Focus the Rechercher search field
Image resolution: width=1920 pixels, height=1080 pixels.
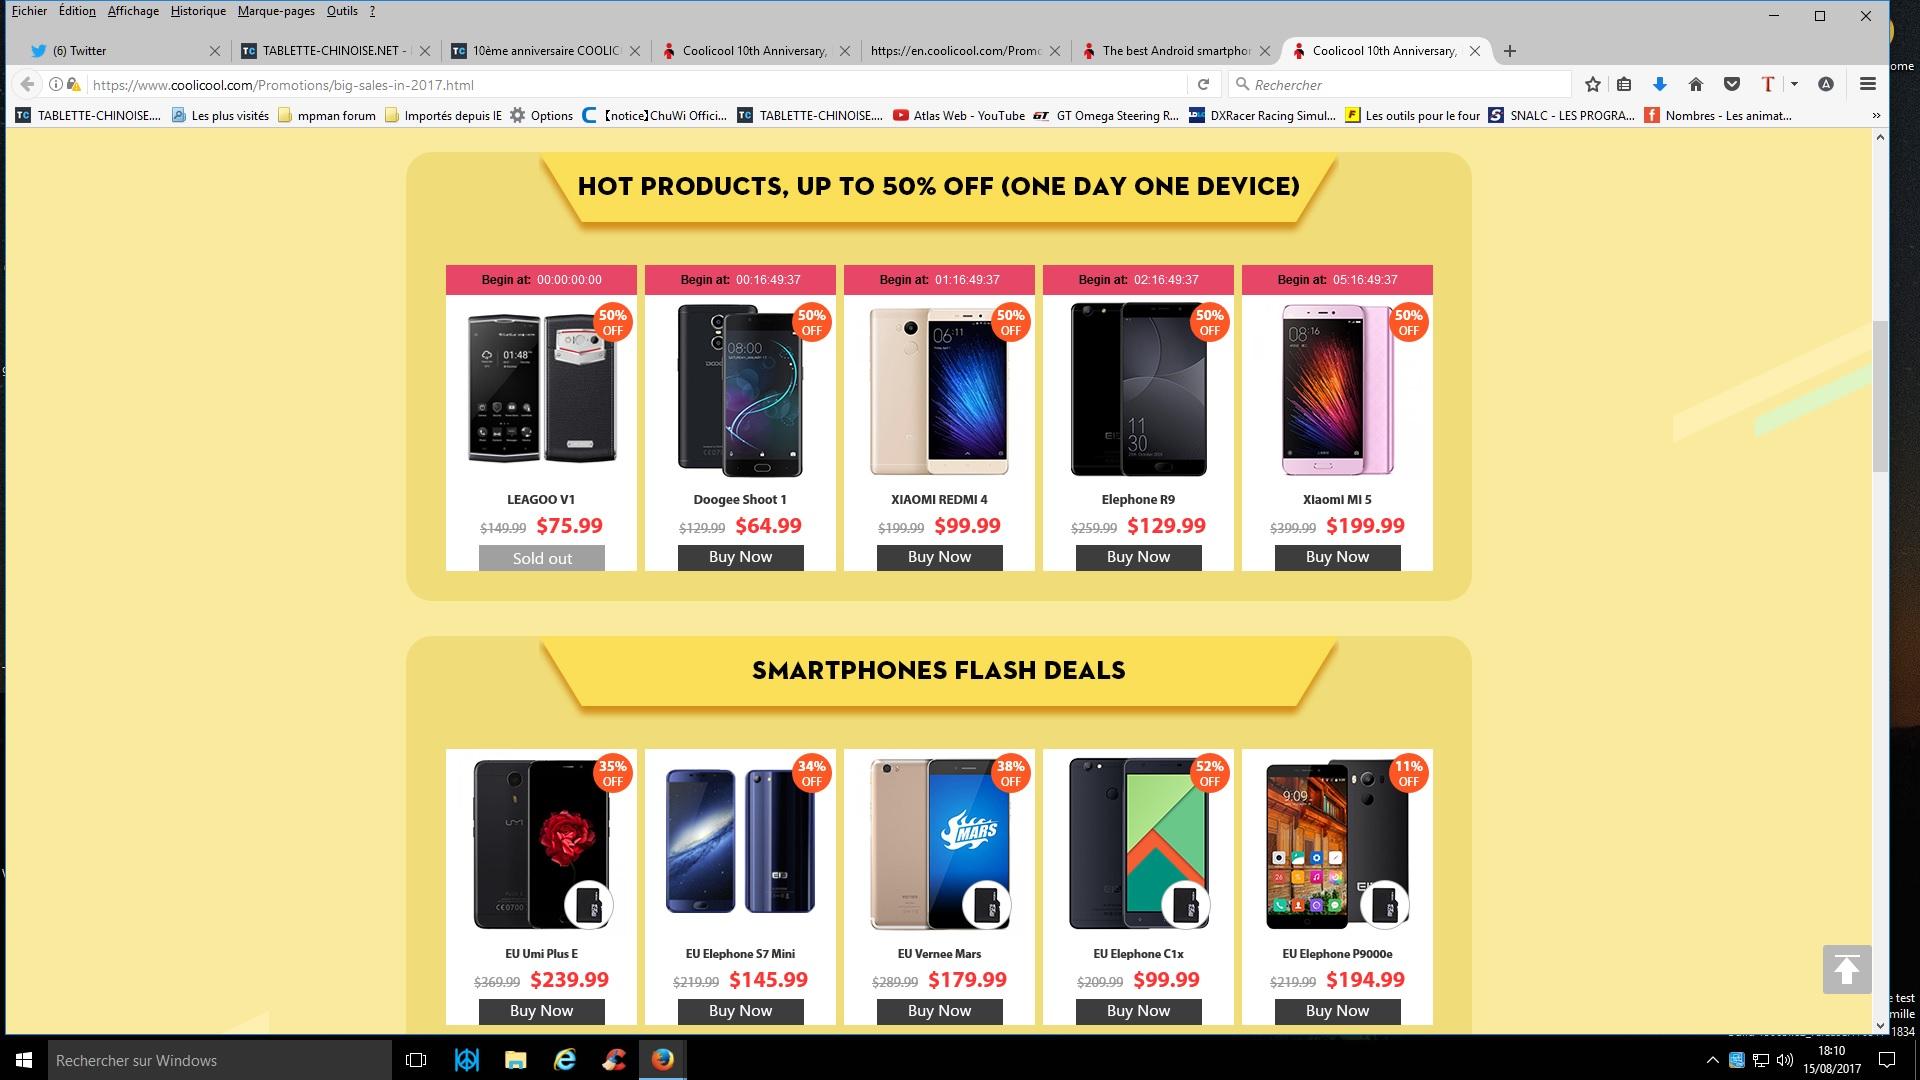click(x=1400, y=85)
